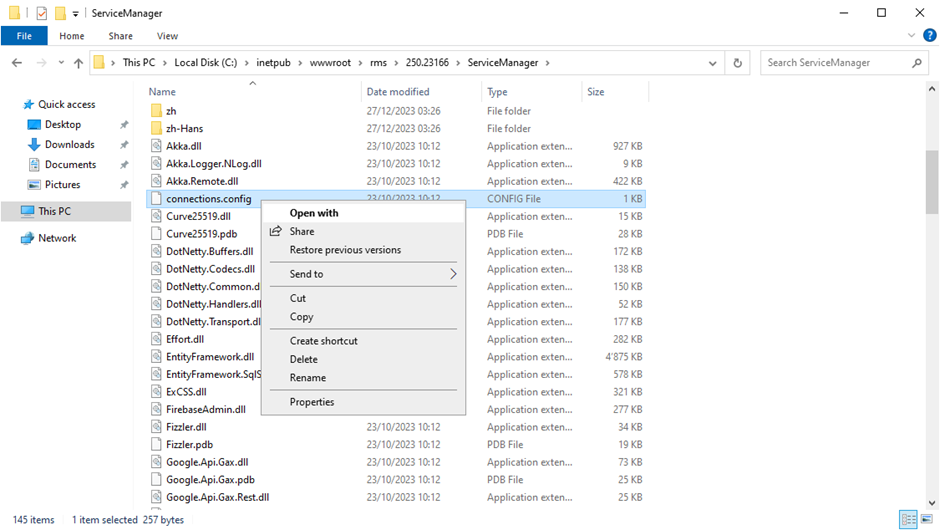Screen dimensions: 940x530
Task: Open Pictures in the navigation pane
Action: [x=62, y=185]
